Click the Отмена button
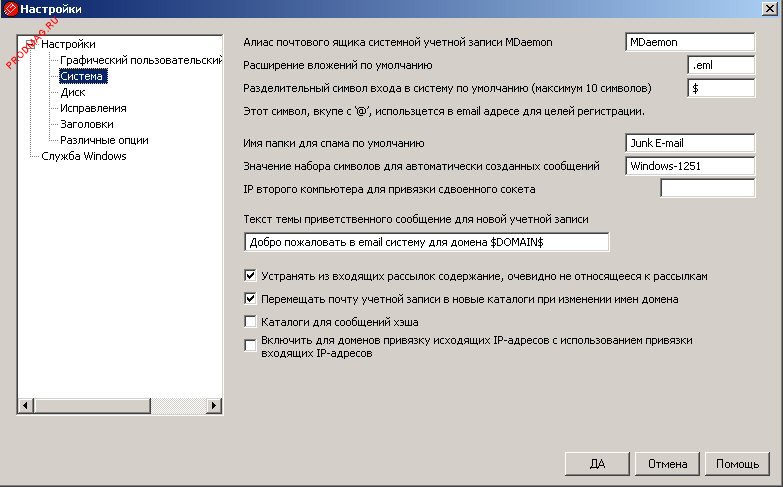This screenshot has height=487, width=783. [666, 464]
